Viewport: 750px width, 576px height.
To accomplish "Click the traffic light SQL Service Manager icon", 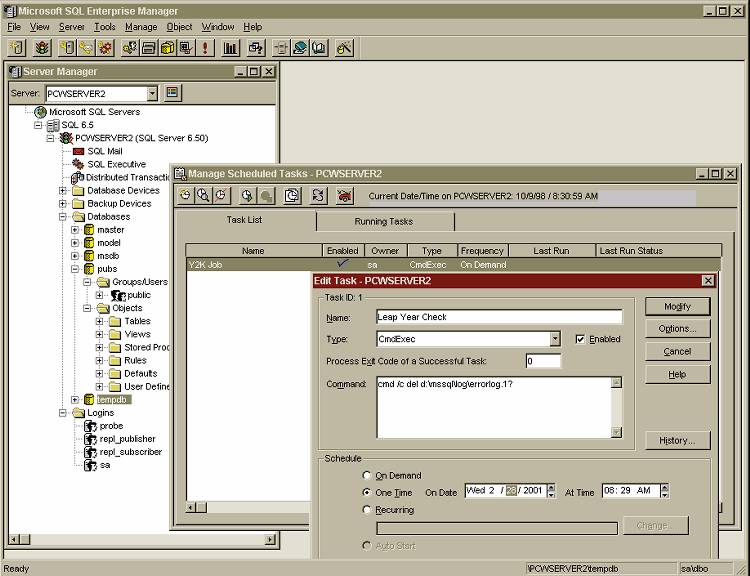I will tap(43, 48).
